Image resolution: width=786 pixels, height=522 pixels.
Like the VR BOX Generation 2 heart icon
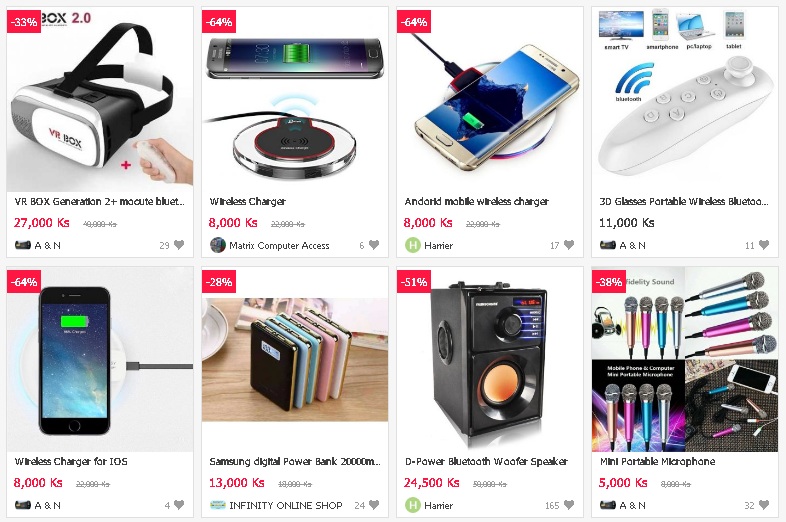pos(179,245)
